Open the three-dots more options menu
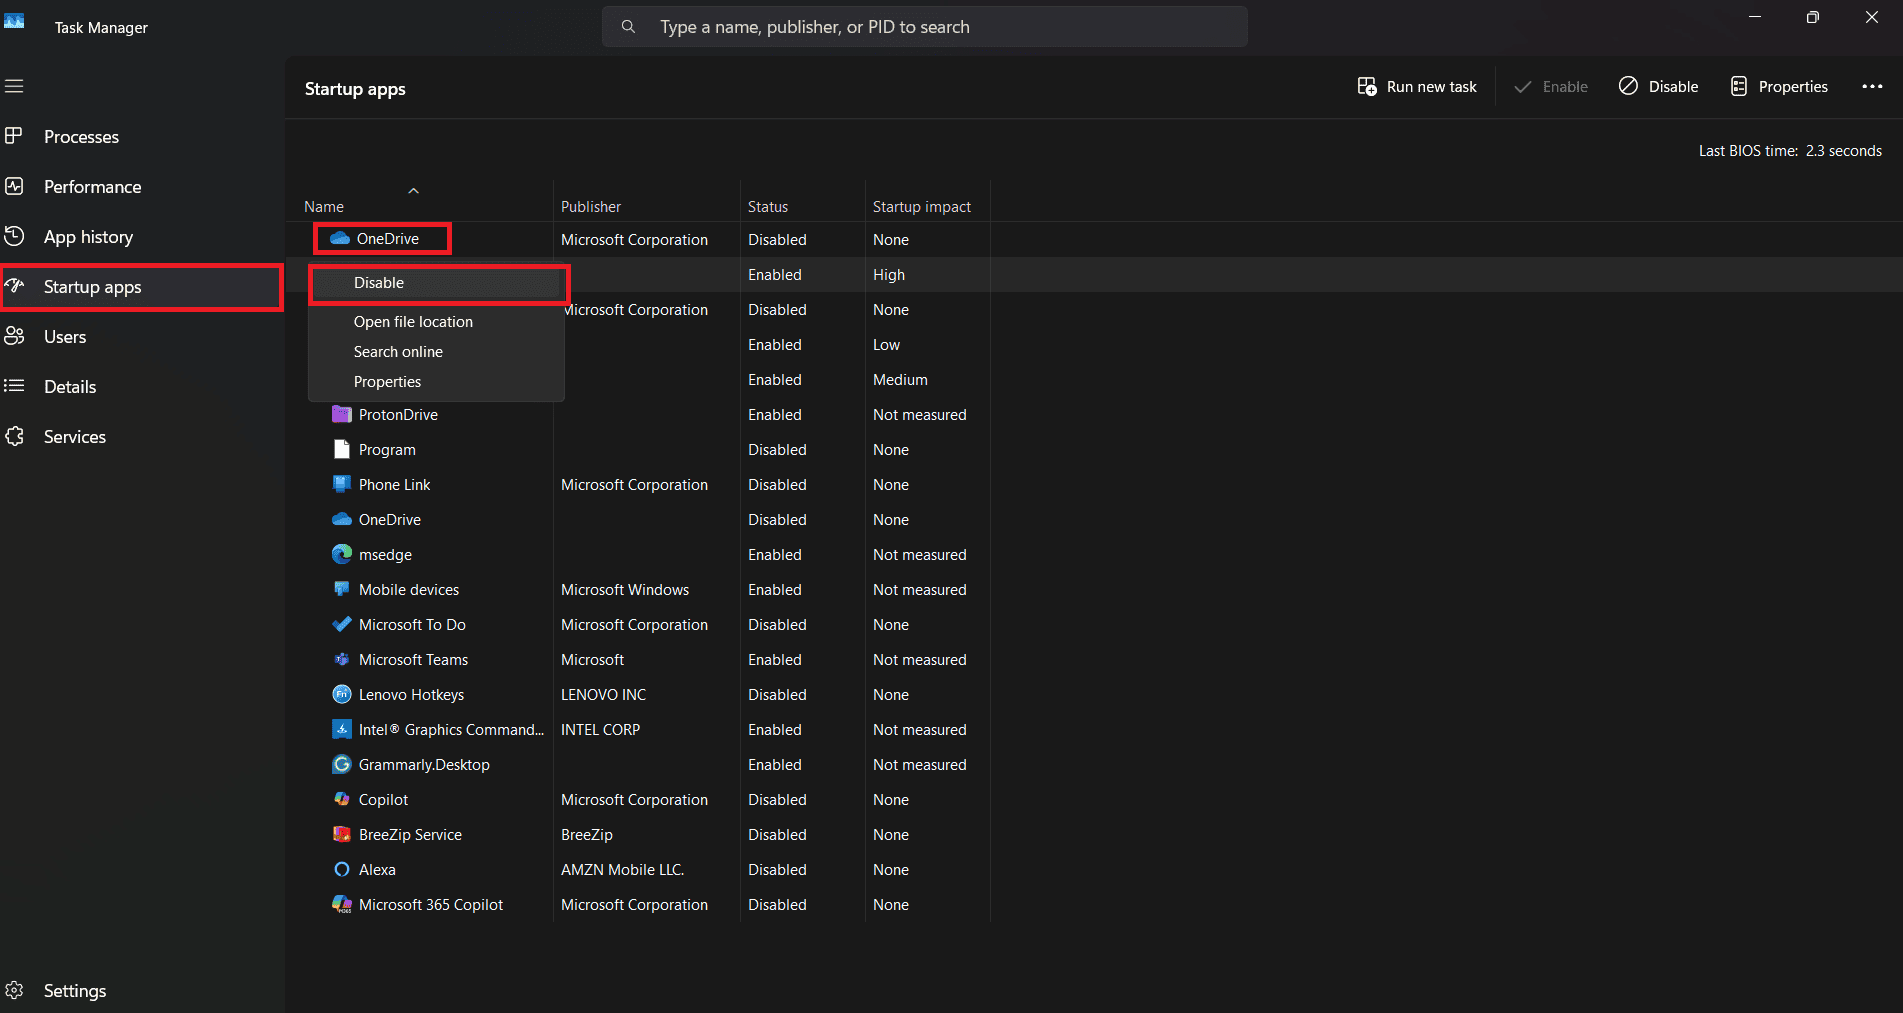Image resolution: width=1903 pixels, height=1013 pixels. coord(1872,87)
